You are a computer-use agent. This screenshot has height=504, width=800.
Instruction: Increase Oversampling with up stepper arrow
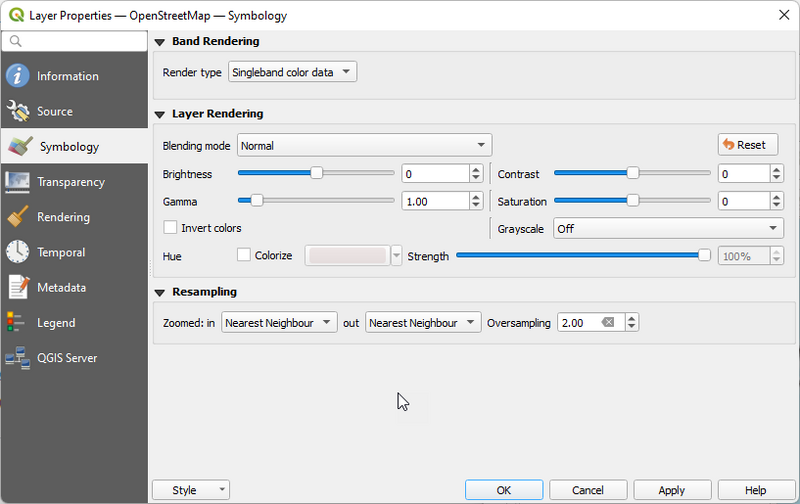[632, 318]
